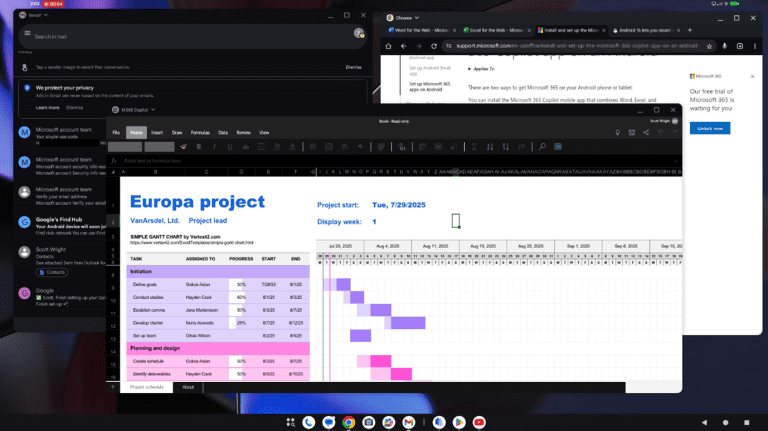Click the select-all corner triangle in Excel

click(x=114, y=172)
